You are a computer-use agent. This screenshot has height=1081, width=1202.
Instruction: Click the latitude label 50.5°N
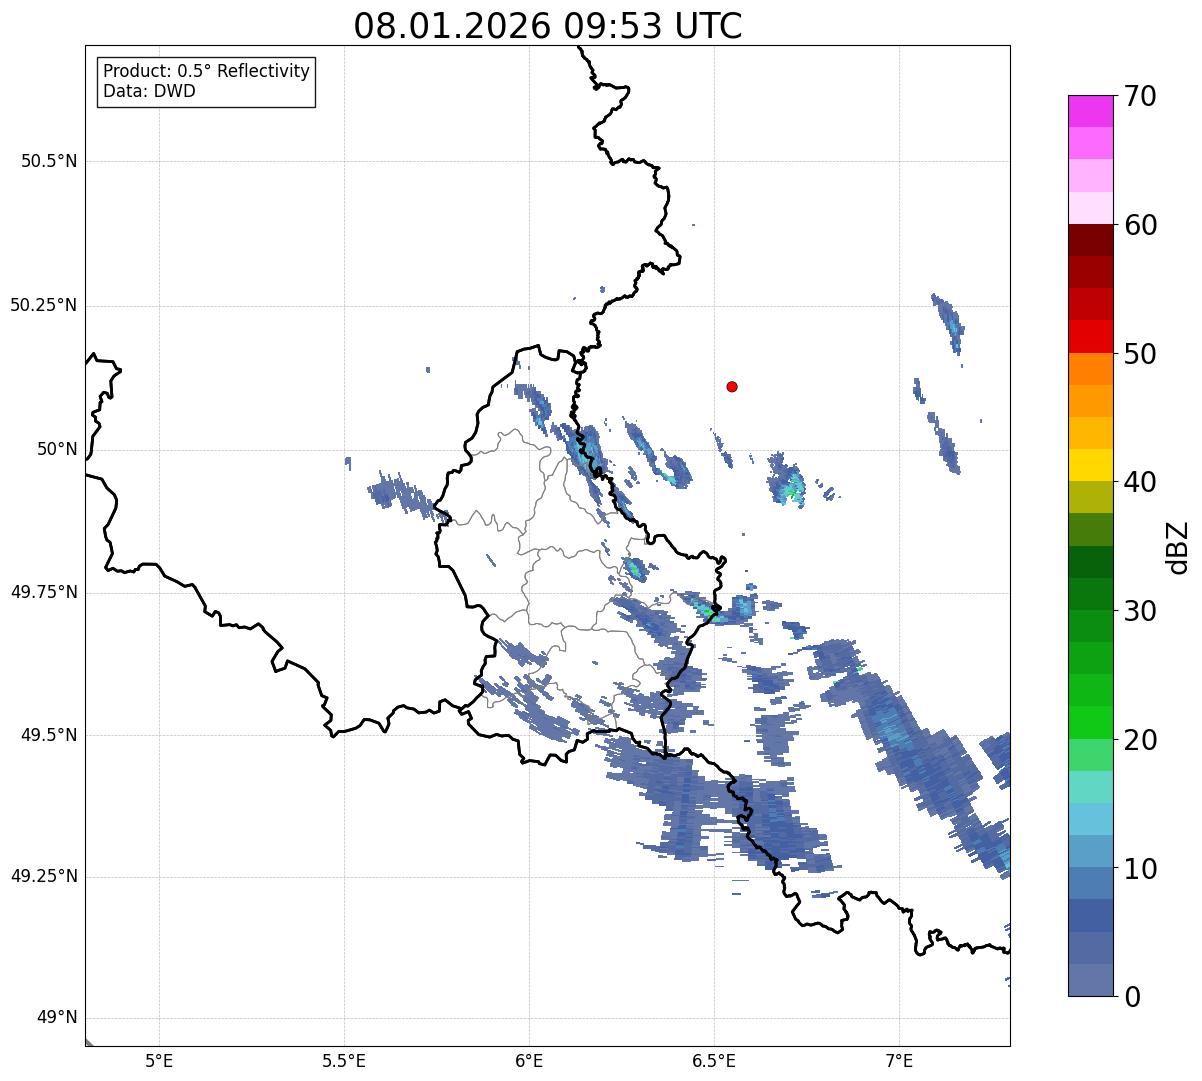[x=49, y=161]
